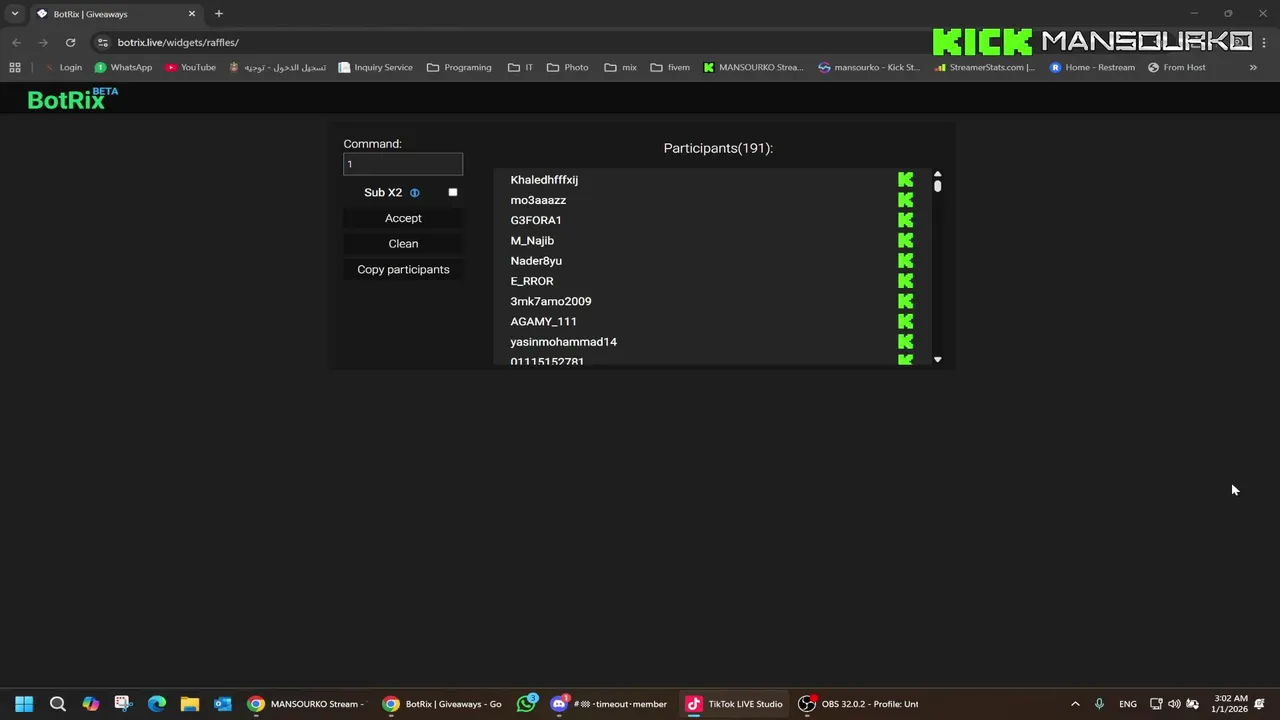The height and width of the screenshot is (720, 1280).
Task: Click the microphone icon in system tray
Action: pyautogui.click(x=1099, y=704)
